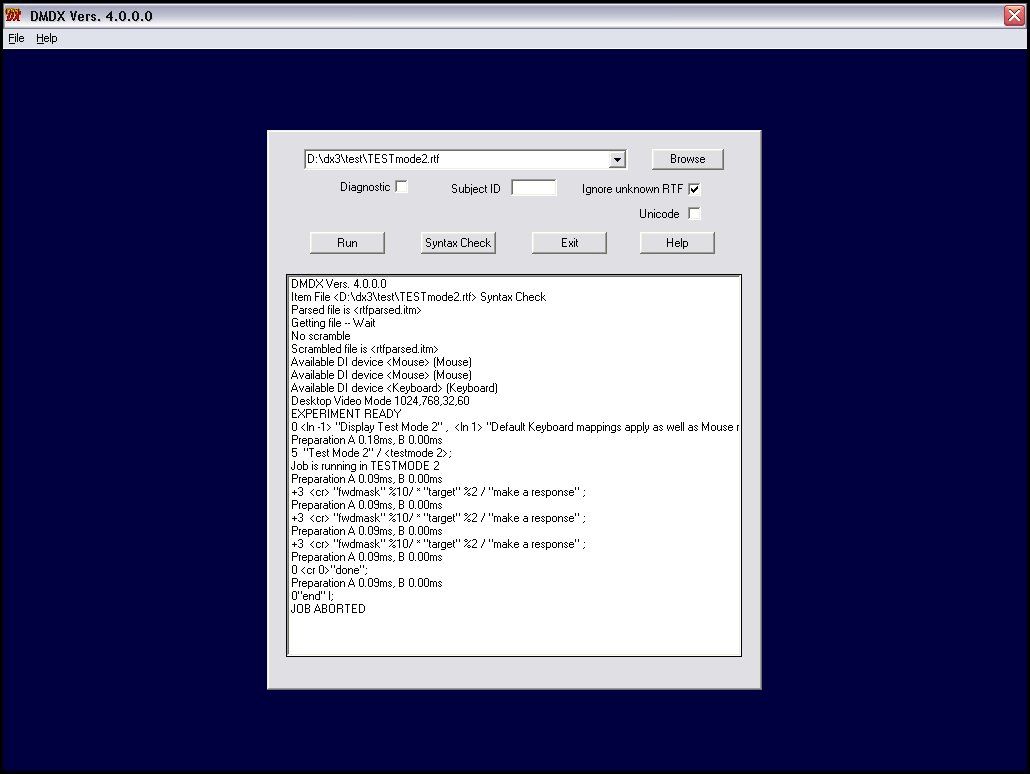The height and width of the screenshot is (774, 1030).
Task: Click Browse to choose an item file
Action: point(687,159)
